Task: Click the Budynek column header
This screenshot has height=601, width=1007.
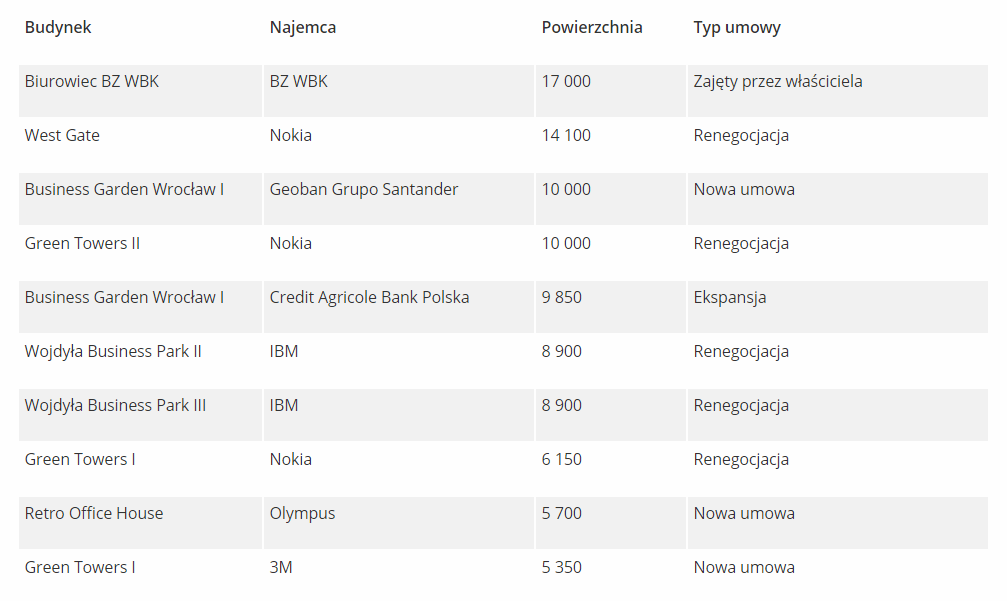Action: click(58, 28)
